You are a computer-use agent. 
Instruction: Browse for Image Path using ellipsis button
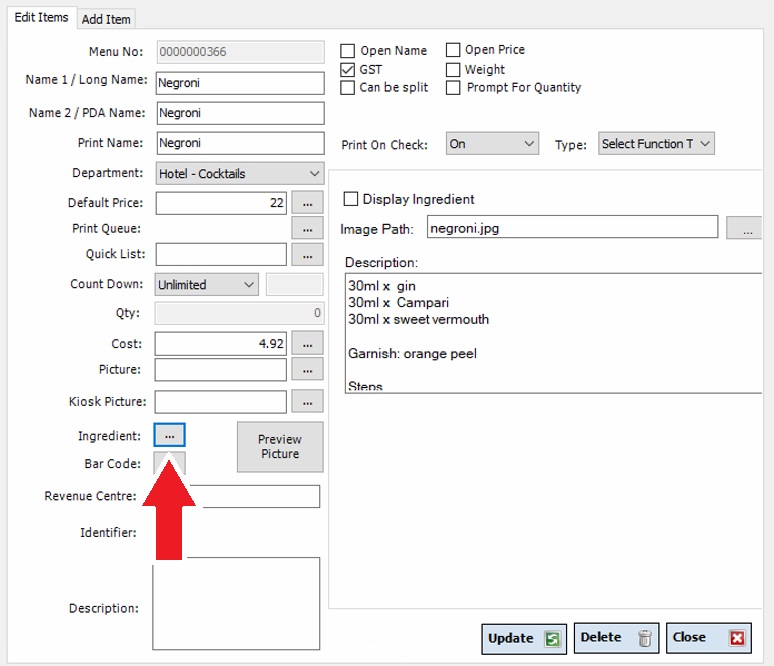pos(744,229)
